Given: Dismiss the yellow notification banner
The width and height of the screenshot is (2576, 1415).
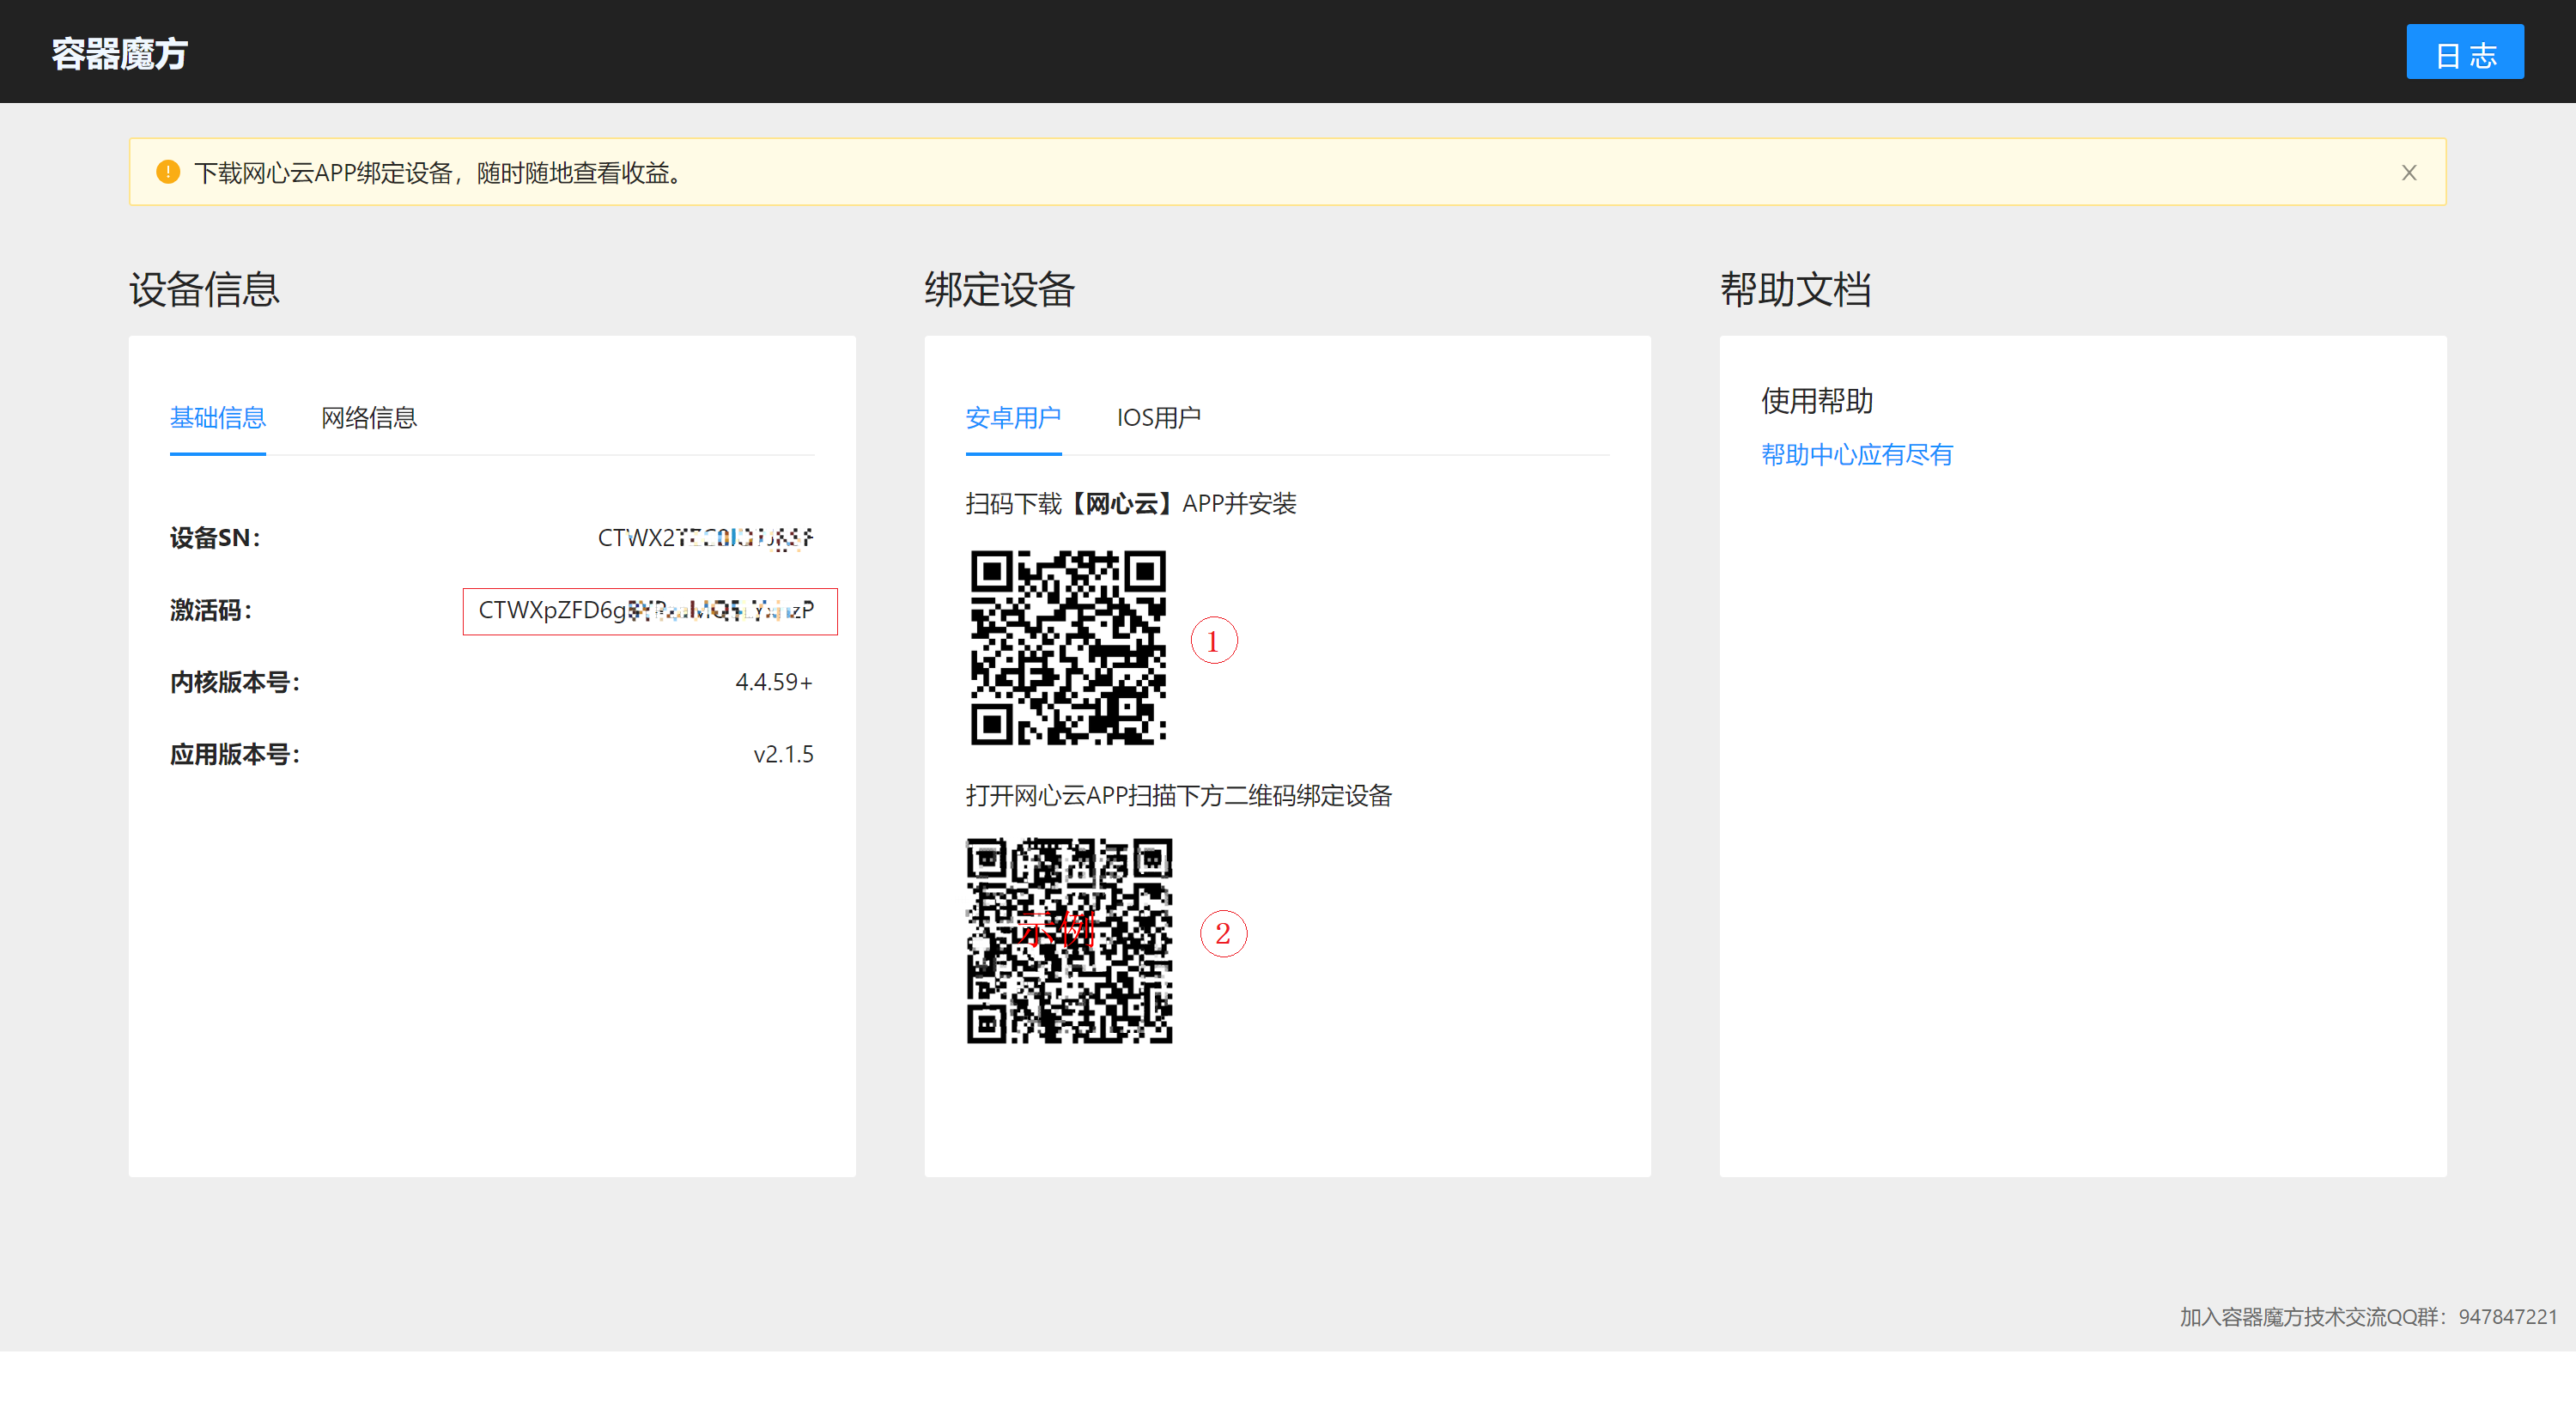Looking at the screenshot, I should (2408, 173).
